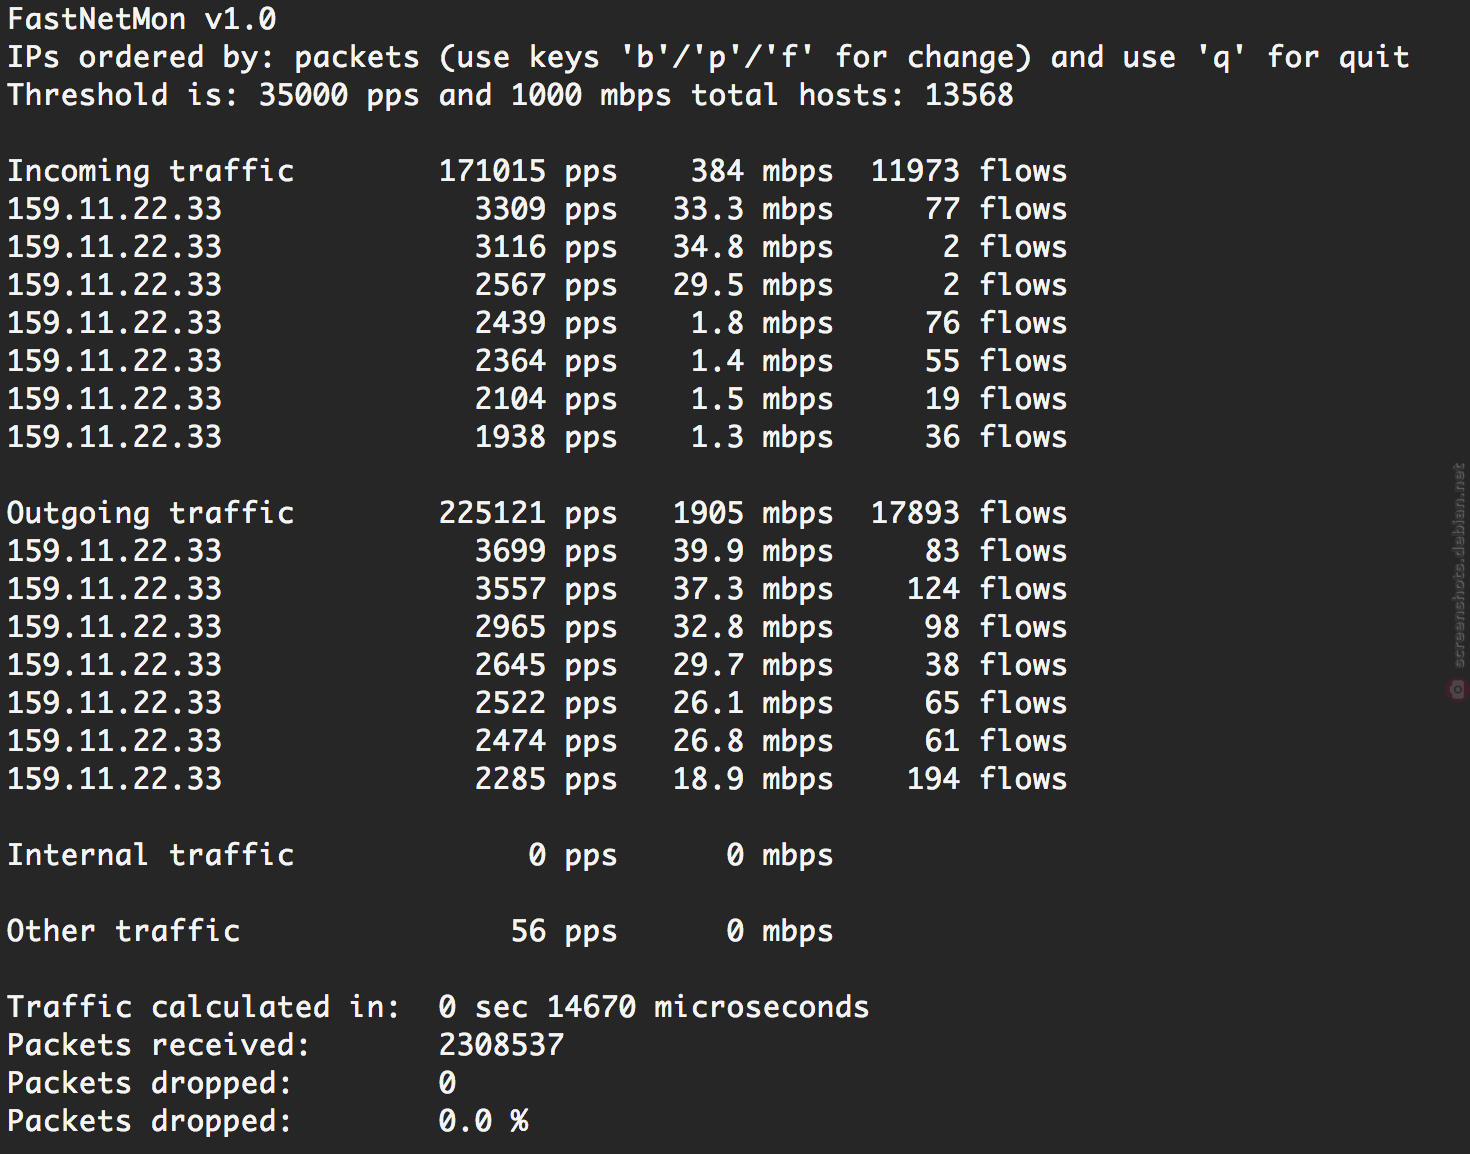Image resolution: width=1470 pixels, height=1154 pixels.
Task: Select the Incoming traffic header line
Action: (x=537, y=171)
